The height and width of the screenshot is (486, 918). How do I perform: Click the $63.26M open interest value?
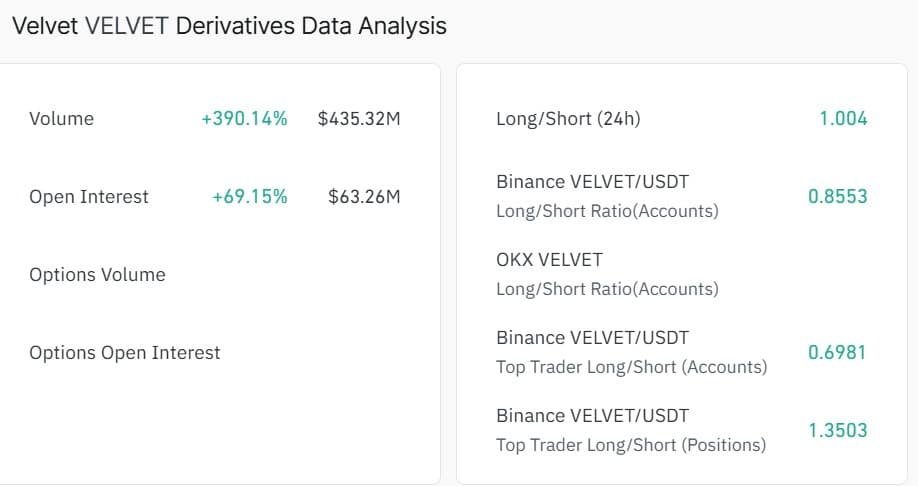[364, 197]
